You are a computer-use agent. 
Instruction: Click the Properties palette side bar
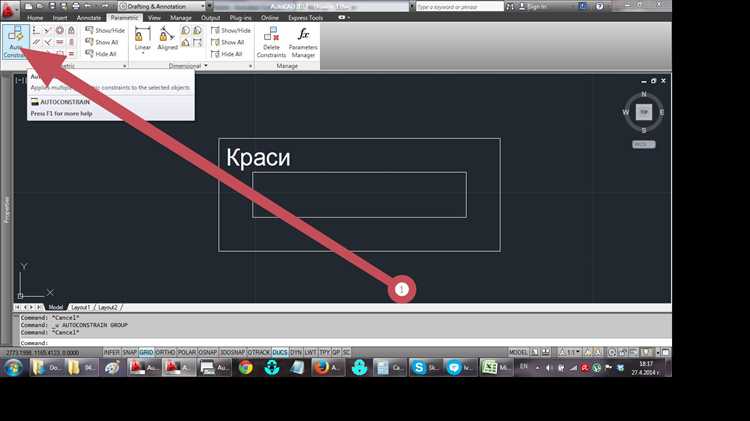click(6, 210)
